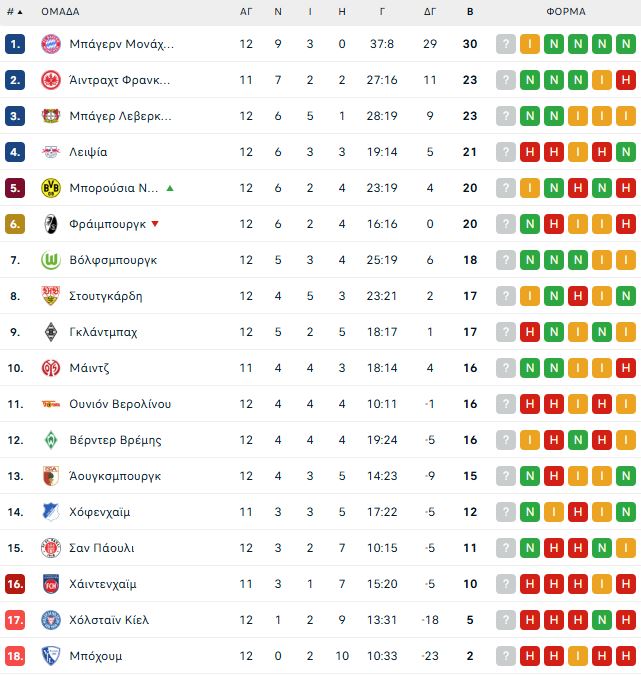The width and height of the screenshot is (641, 675).
Task: Open the Mainz red club logo
Action: pyautogui.click(x=51, y=368)
